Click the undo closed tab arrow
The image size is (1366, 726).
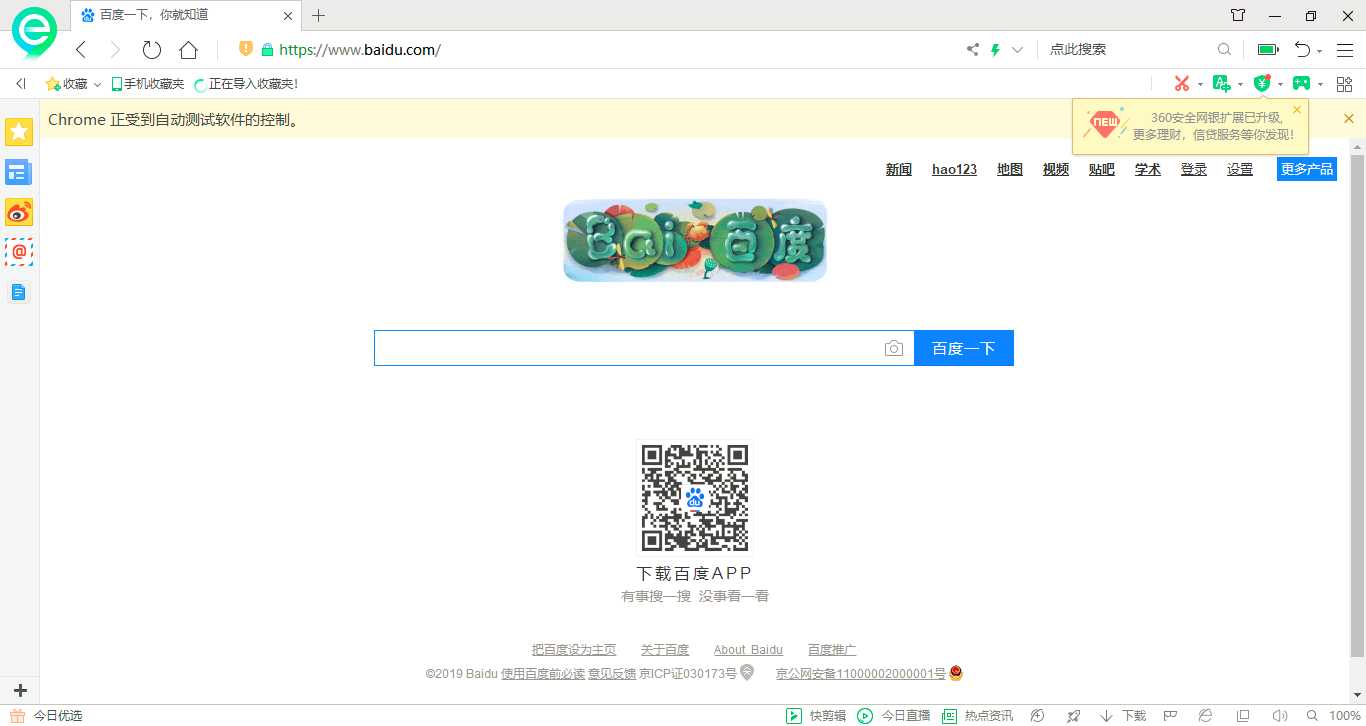[1302, 49]
